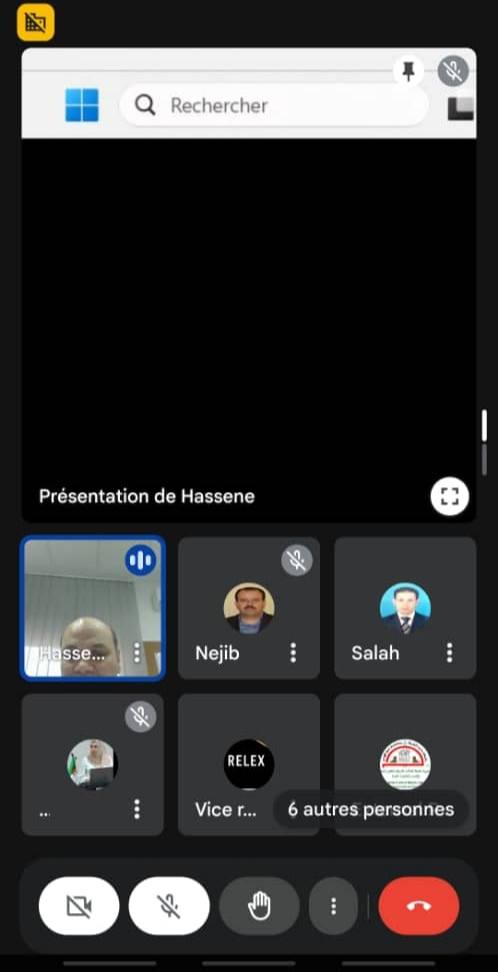Open the three-dot menu on Hassene's video tile
The width and height of the screenshot is (498, 972).
pyautogui.click(x=137, y=652)
